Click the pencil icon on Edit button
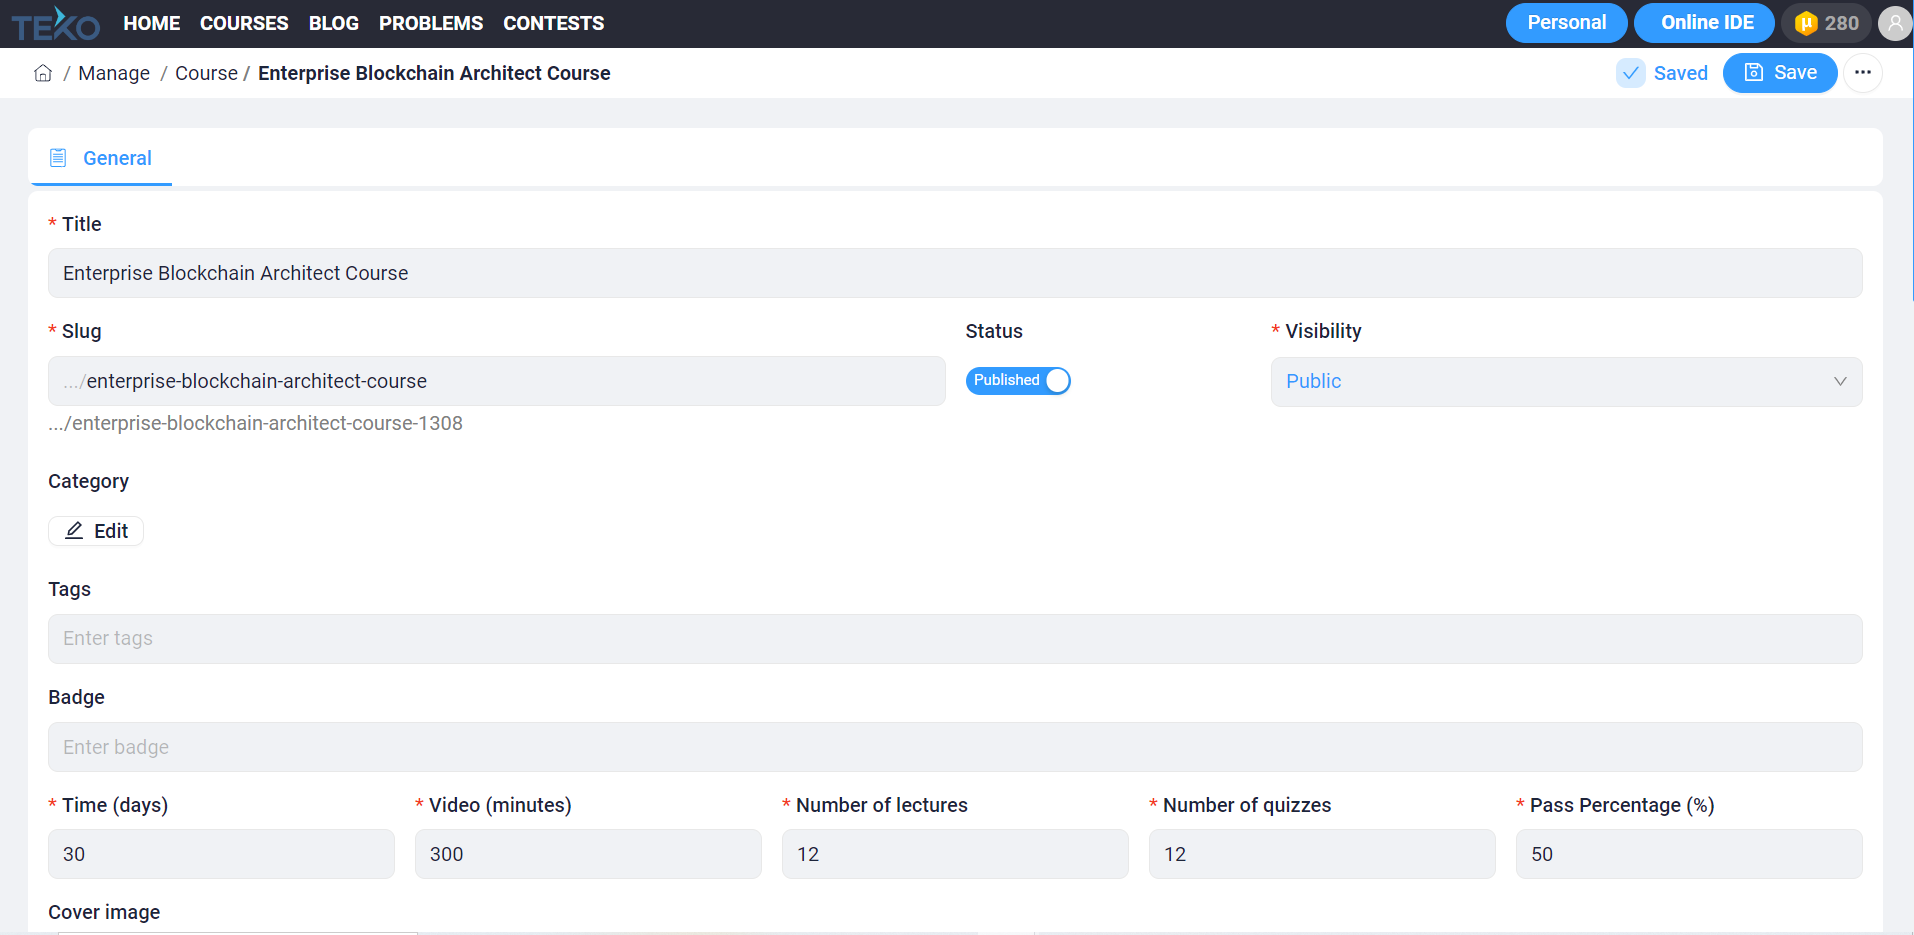1914x935 pixels. [x=74, y=530]
